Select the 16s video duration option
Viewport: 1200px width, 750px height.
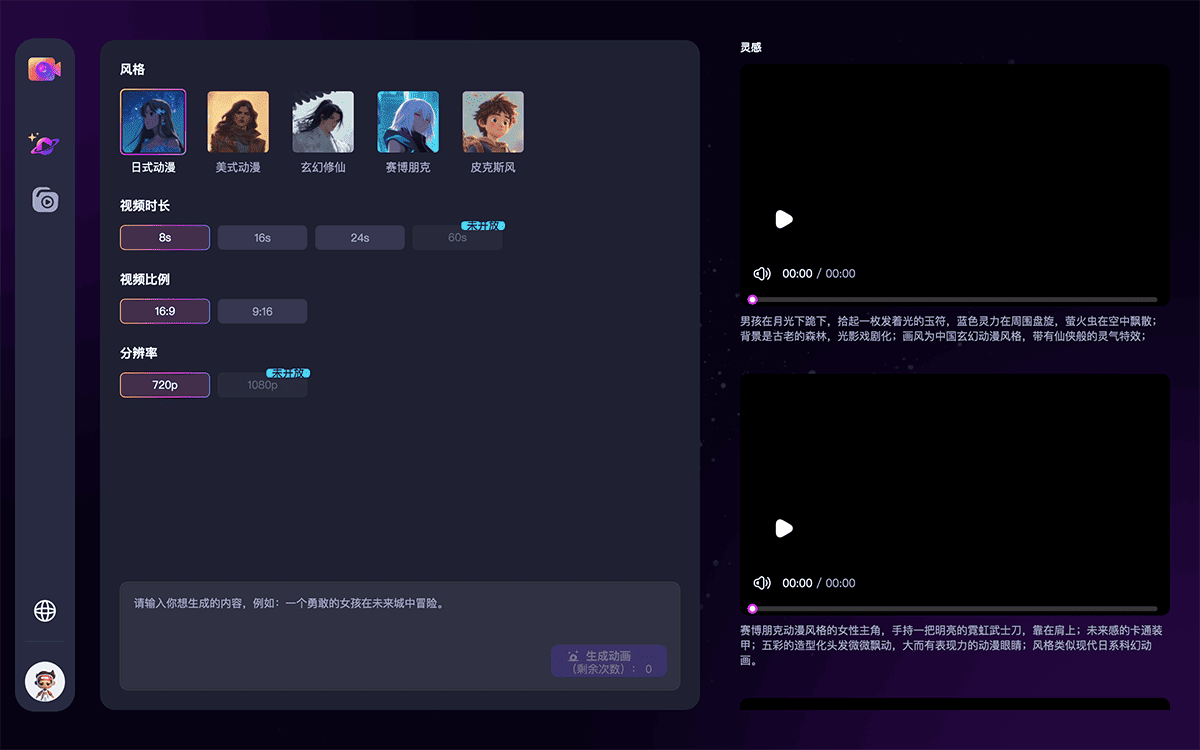click(262, 237)
